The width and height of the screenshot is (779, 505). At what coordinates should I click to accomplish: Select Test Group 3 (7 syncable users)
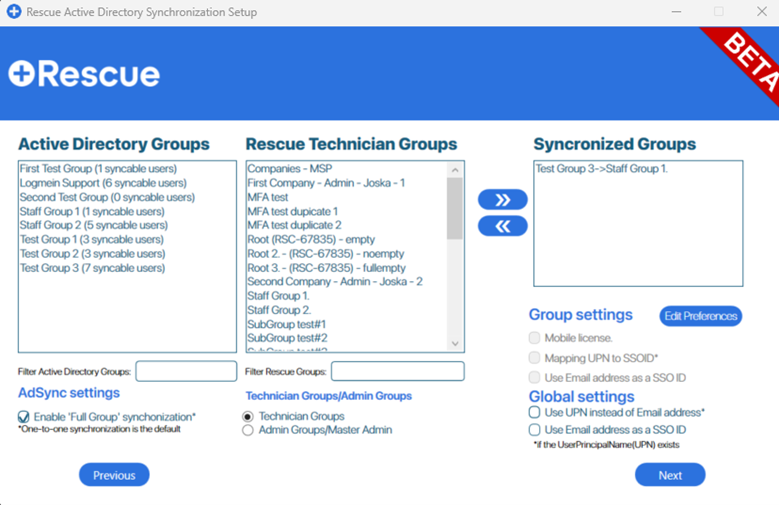click(x=92, y=268)
